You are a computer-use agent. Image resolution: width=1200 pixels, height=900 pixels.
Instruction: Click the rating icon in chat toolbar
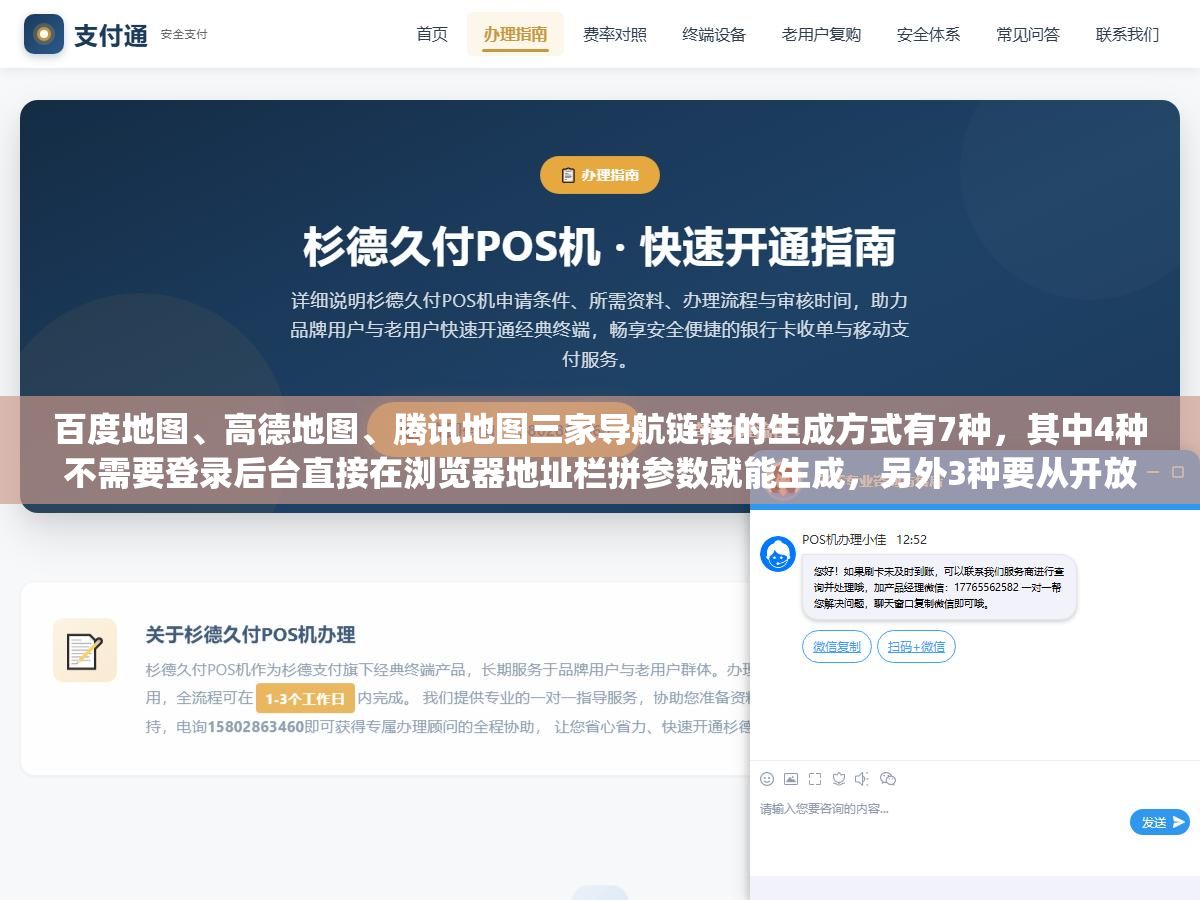[839, 779]
